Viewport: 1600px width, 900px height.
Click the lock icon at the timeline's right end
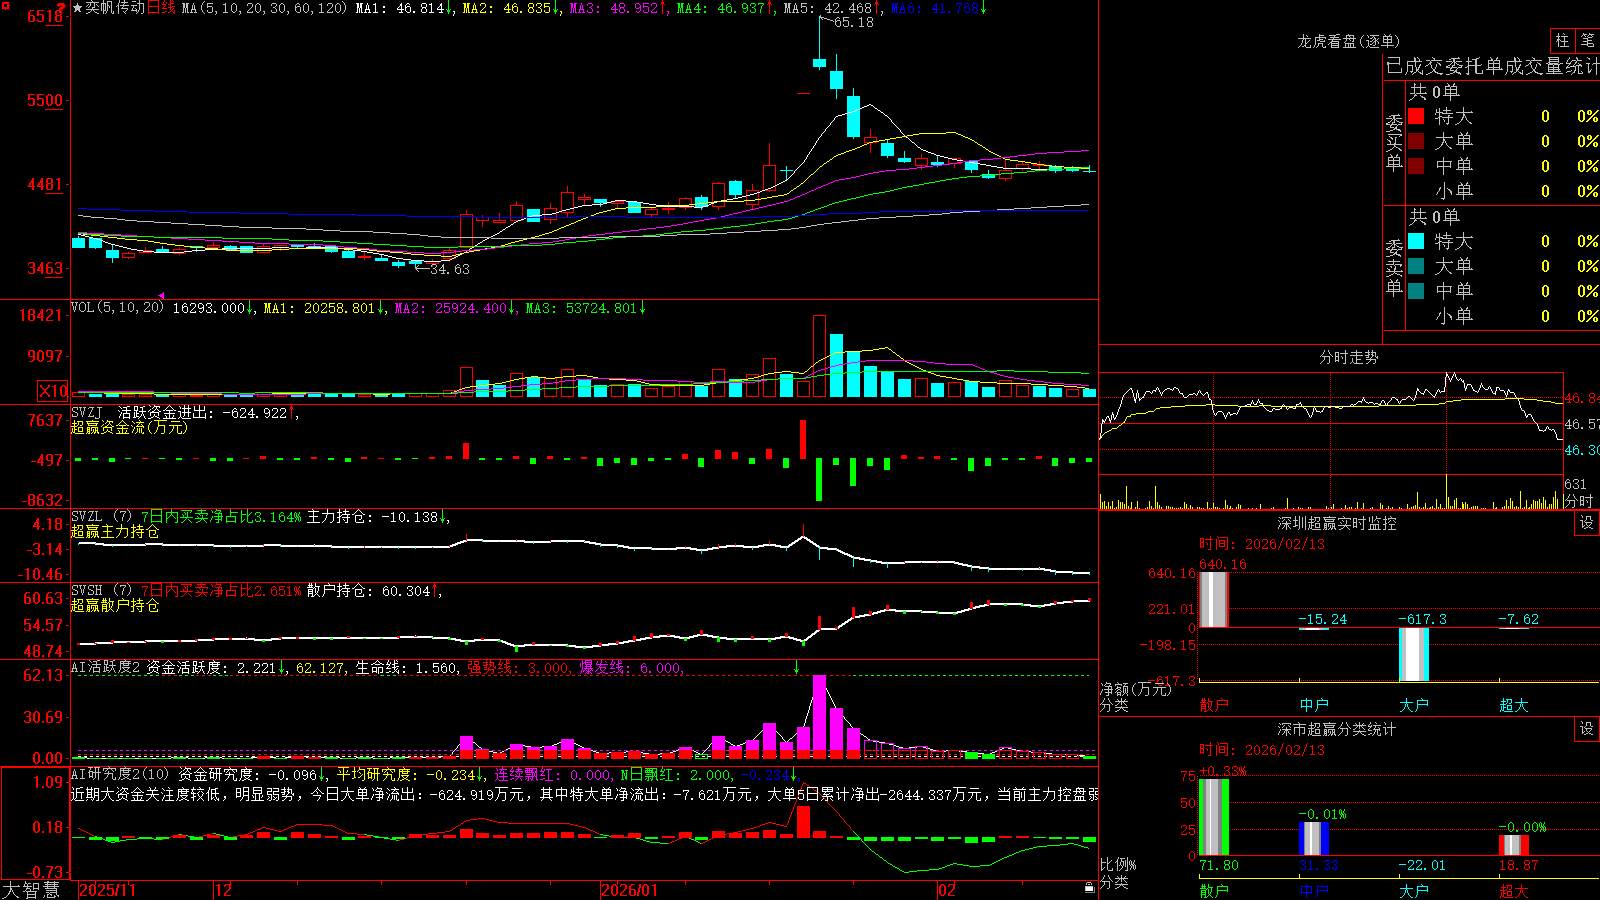1089,888
